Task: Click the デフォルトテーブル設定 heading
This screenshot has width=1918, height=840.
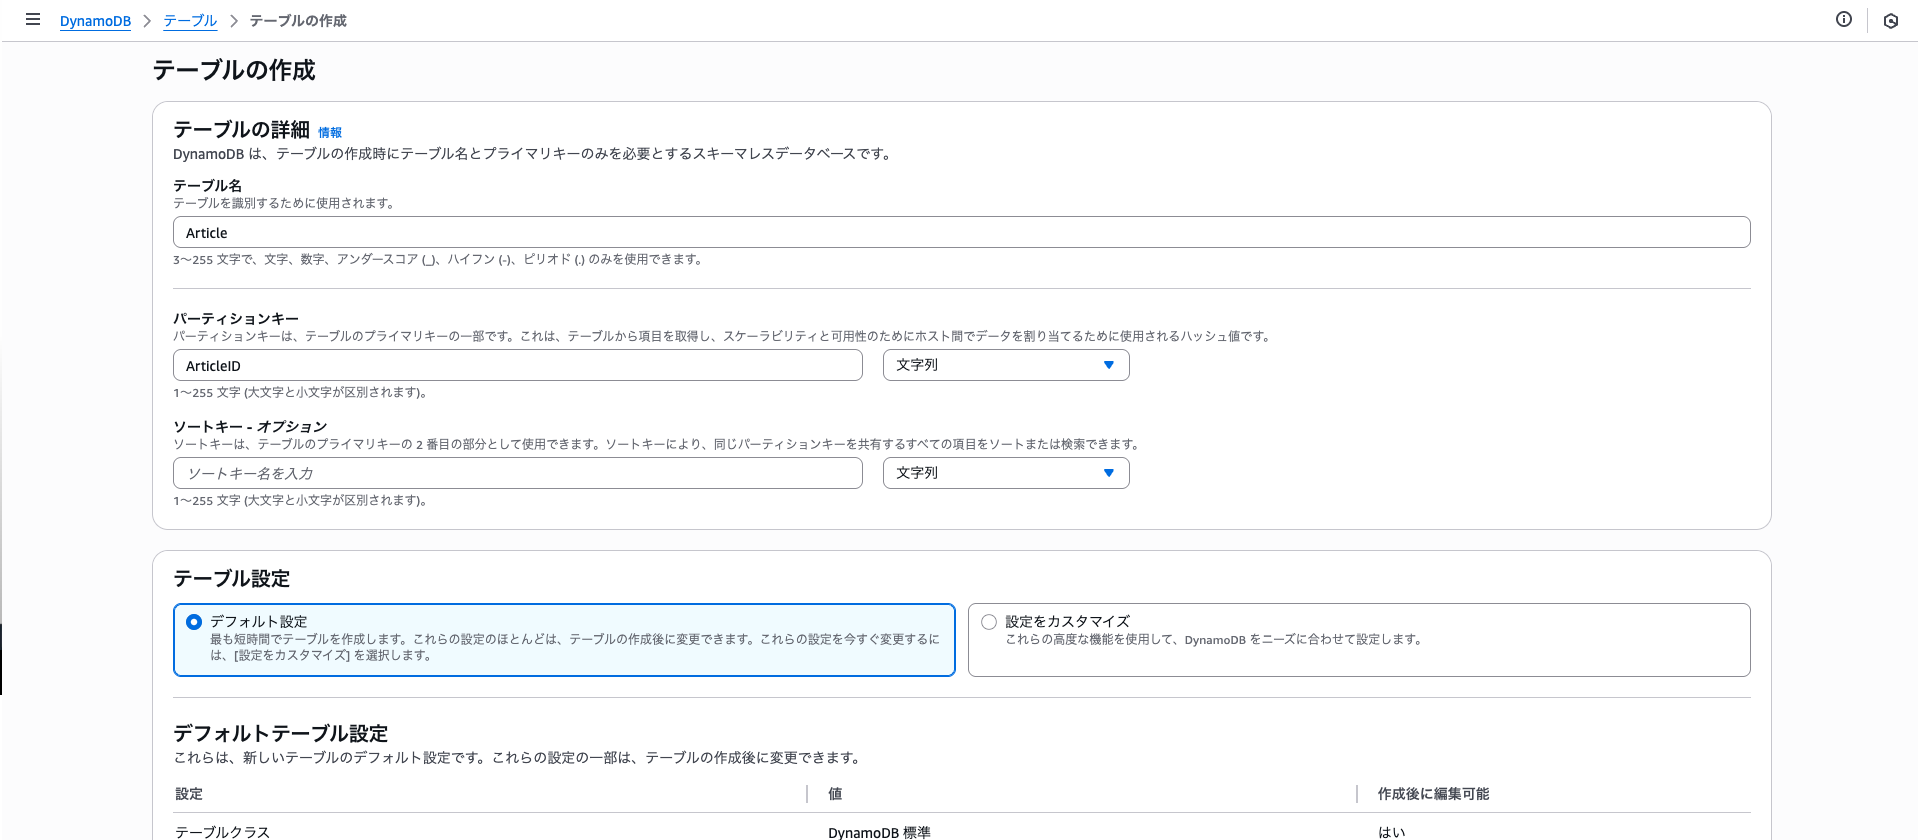Action: click(x=280, y=733)
